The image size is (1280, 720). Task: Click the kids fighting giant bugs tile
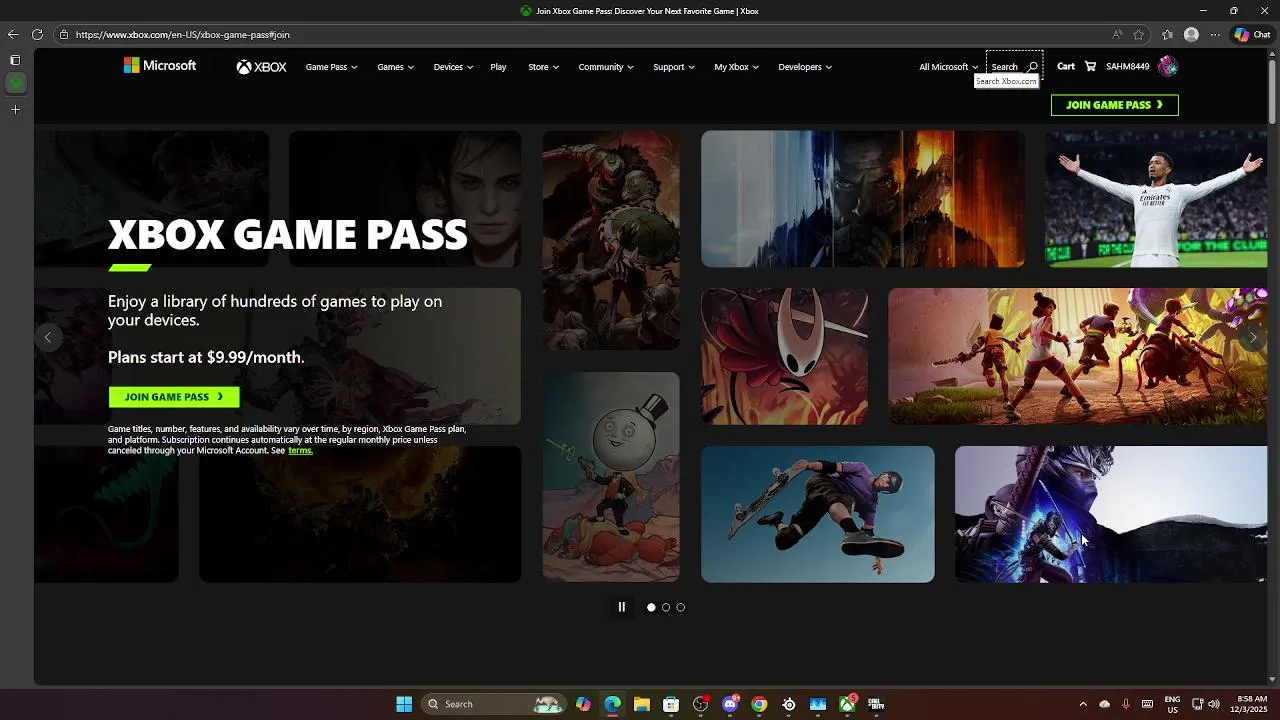[x=1078, y=356]
